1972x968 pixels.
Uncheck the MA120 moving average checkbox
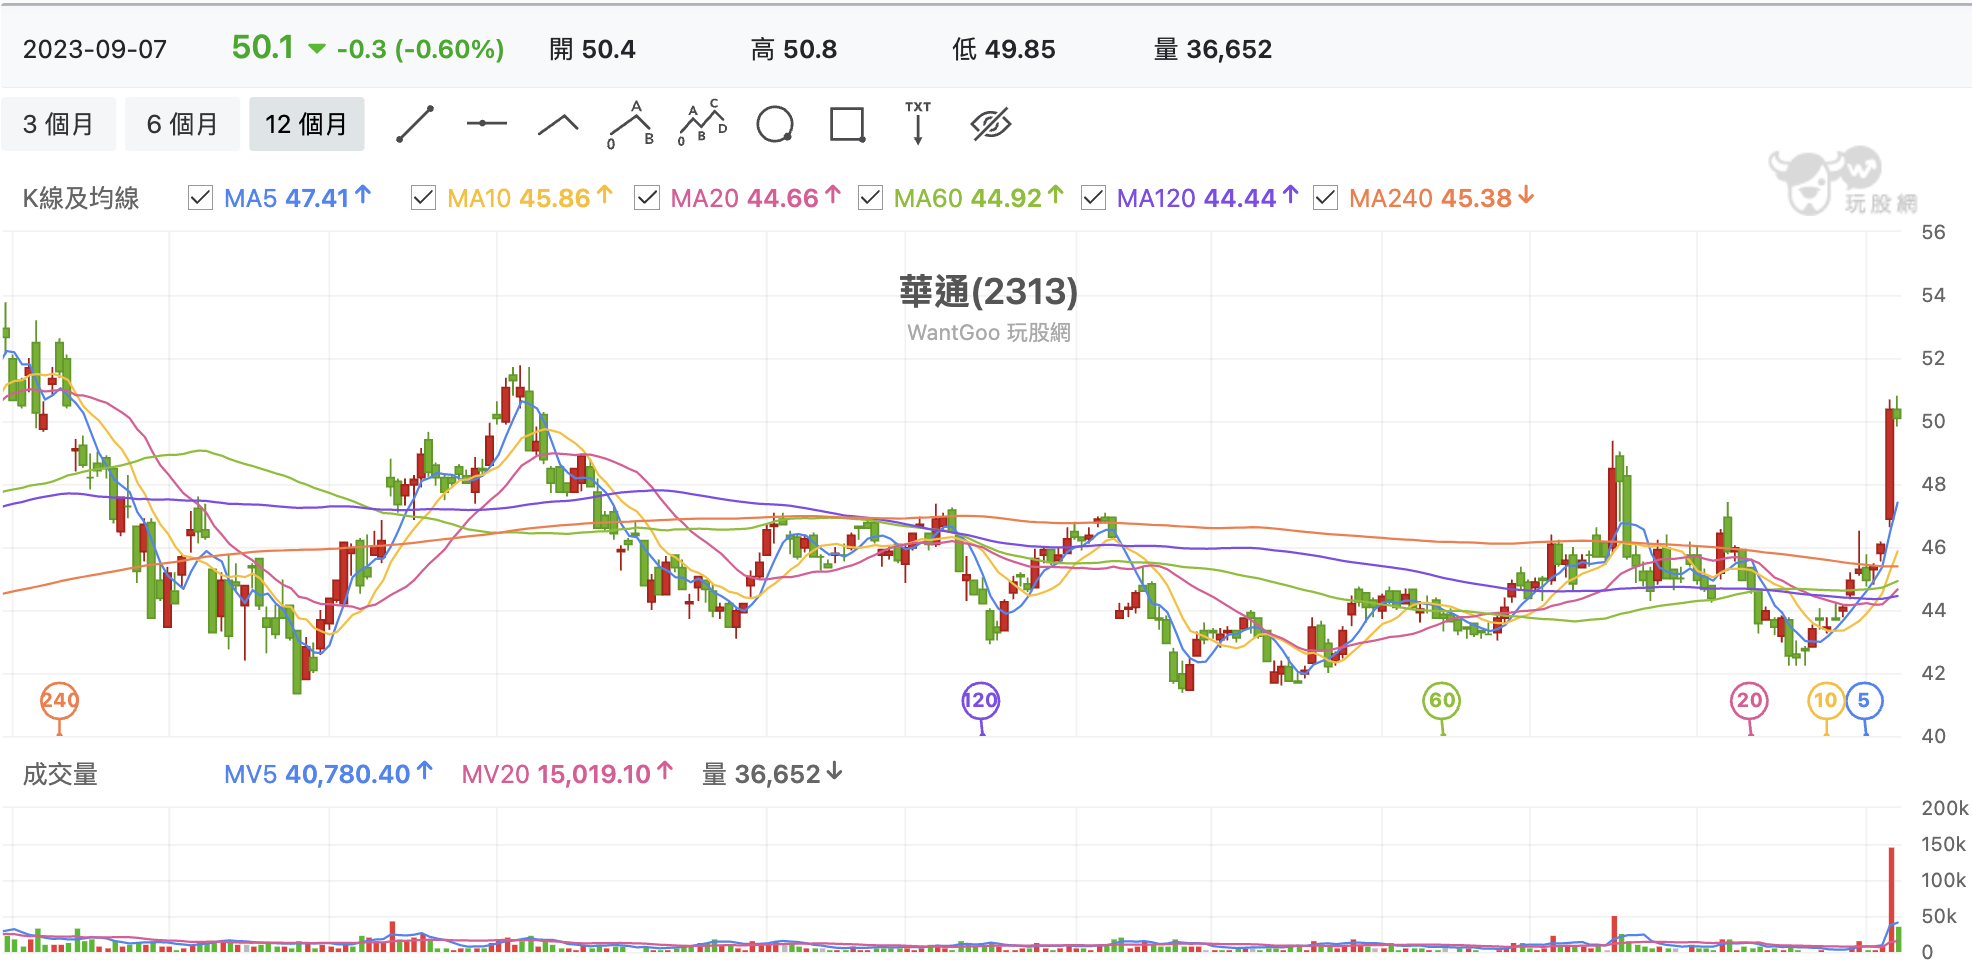pos(1093,198)
